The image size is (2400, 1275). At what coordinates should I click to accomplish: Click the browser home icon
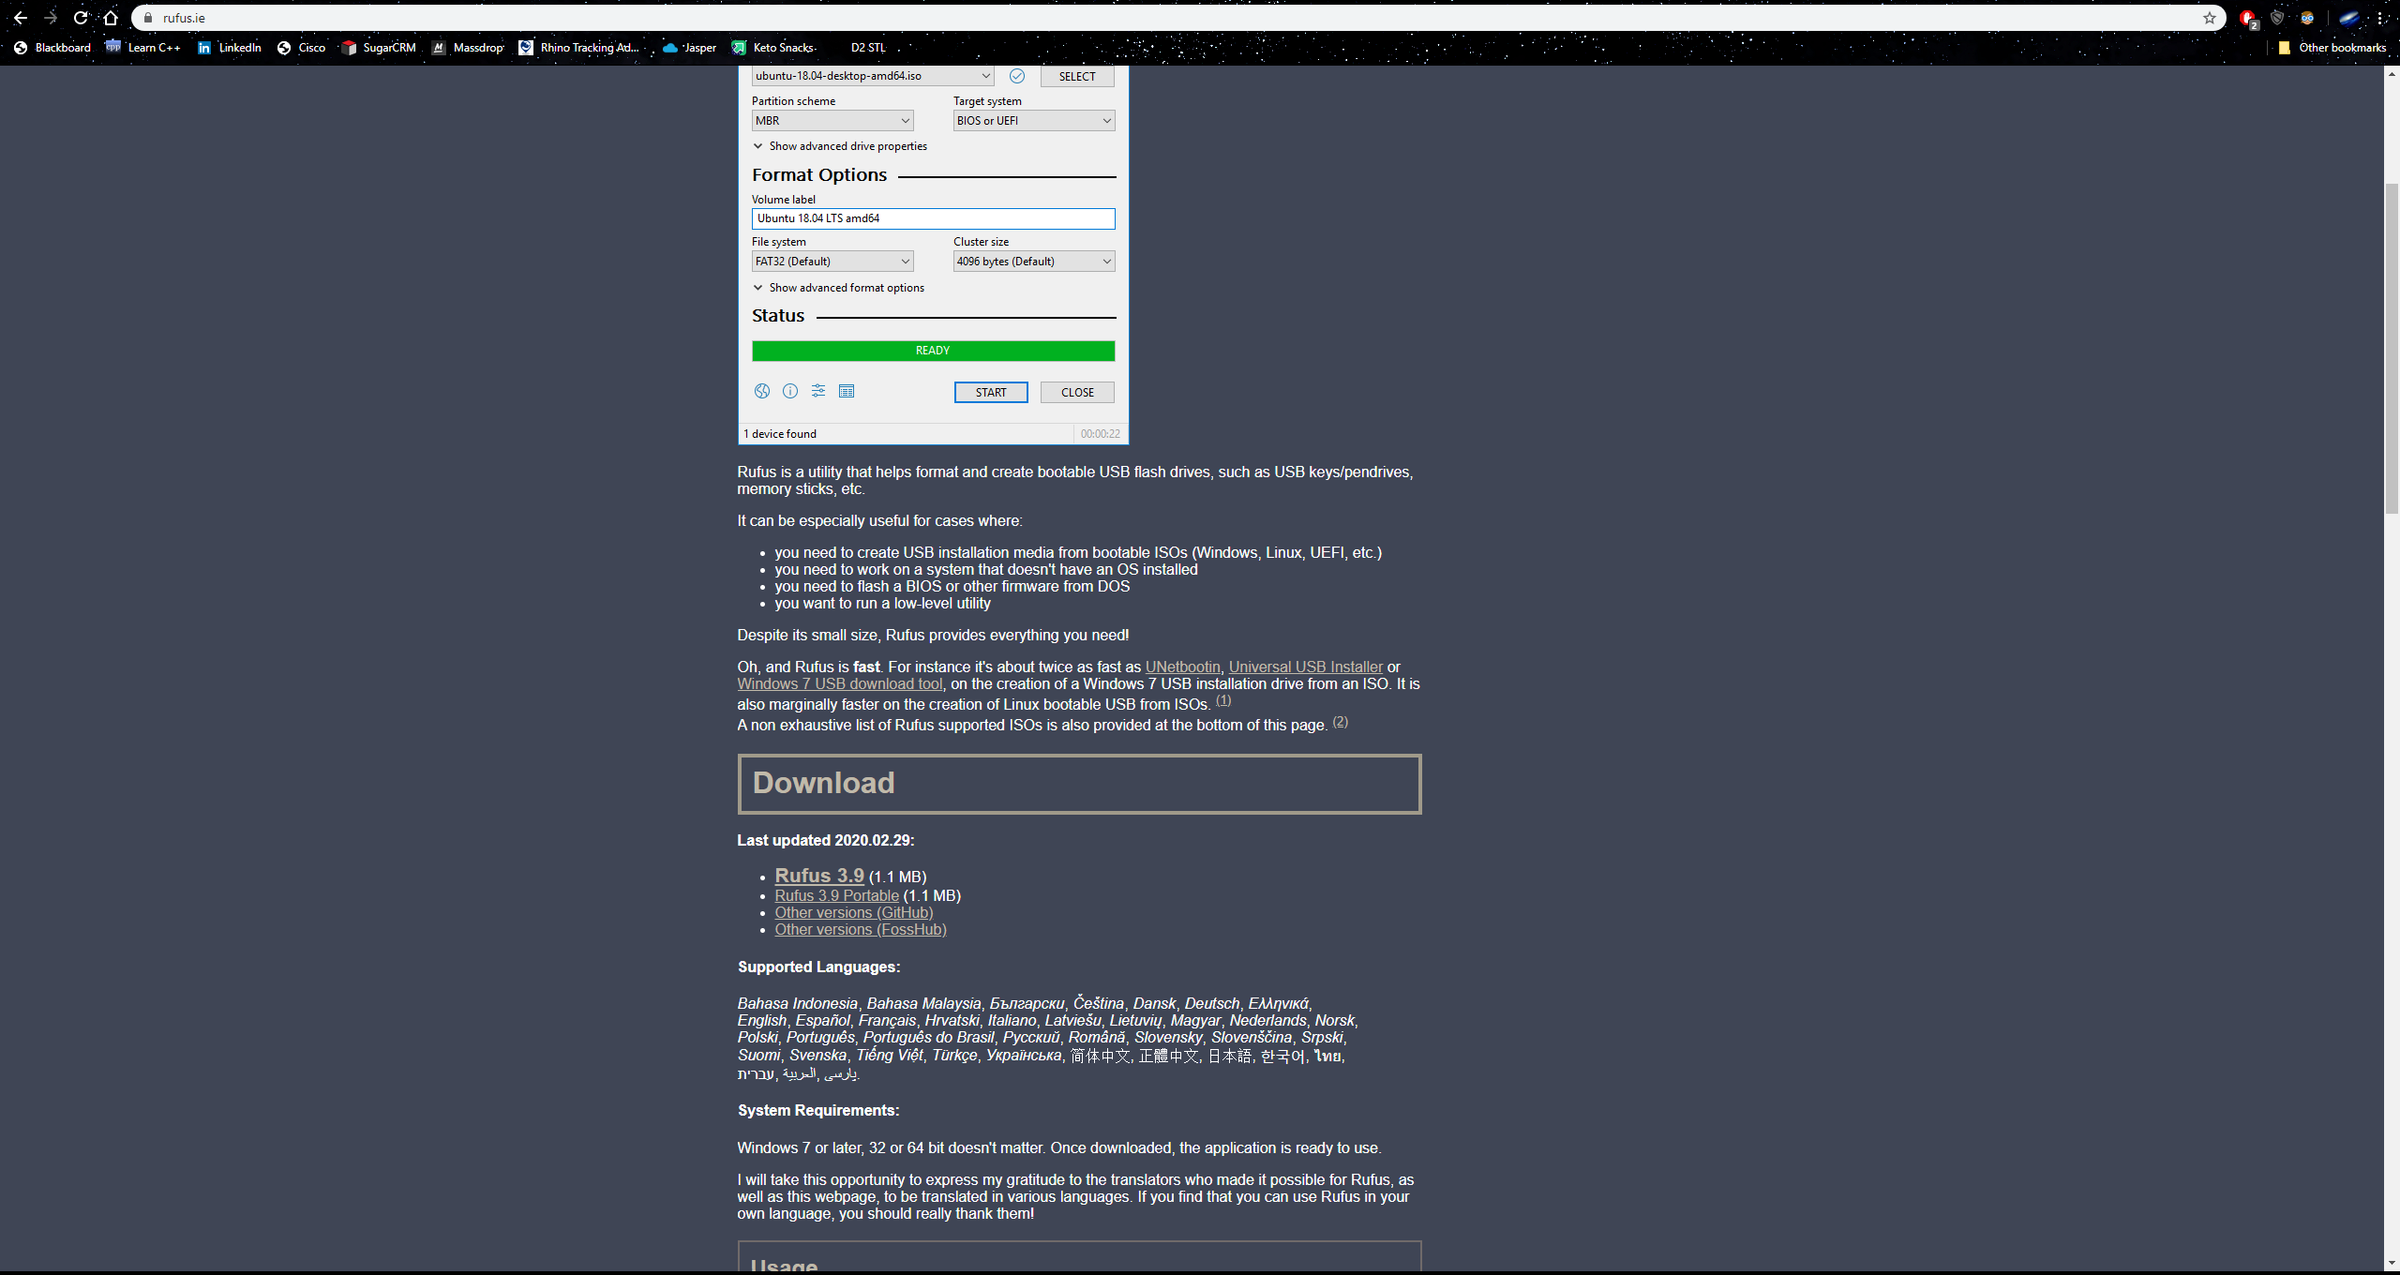pos(110,17)
